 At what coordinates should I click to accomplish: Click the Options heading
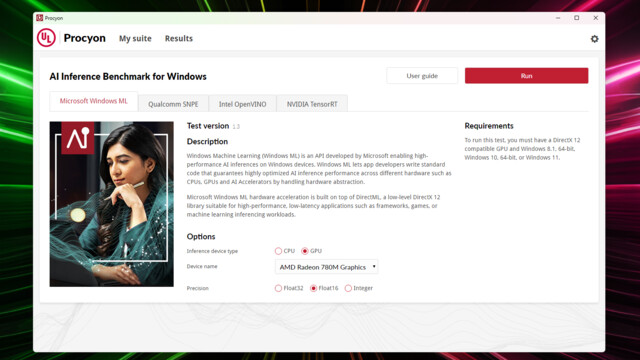201,237
